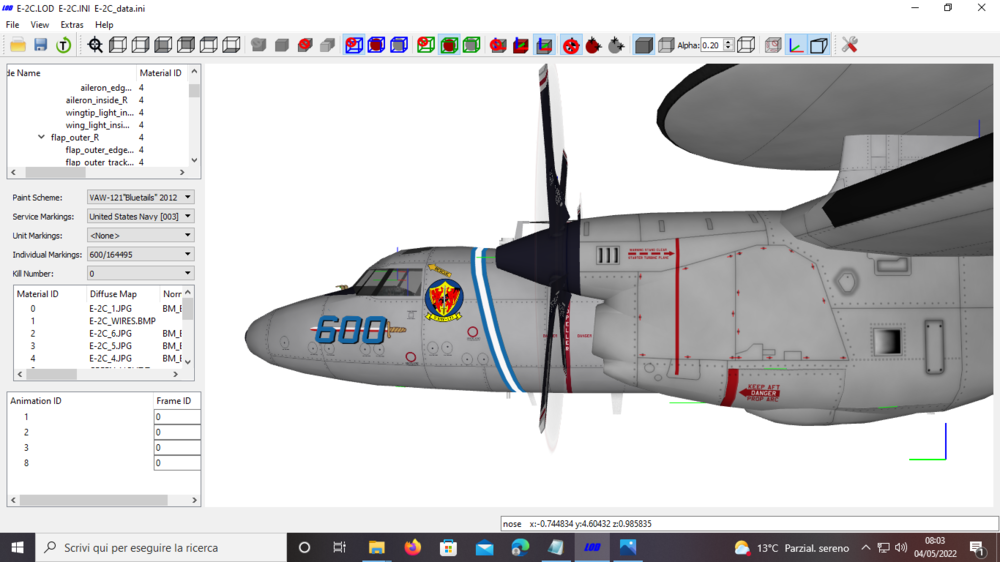
Task: Open the Unit Markings dropdown
Action: click(140, 235)
